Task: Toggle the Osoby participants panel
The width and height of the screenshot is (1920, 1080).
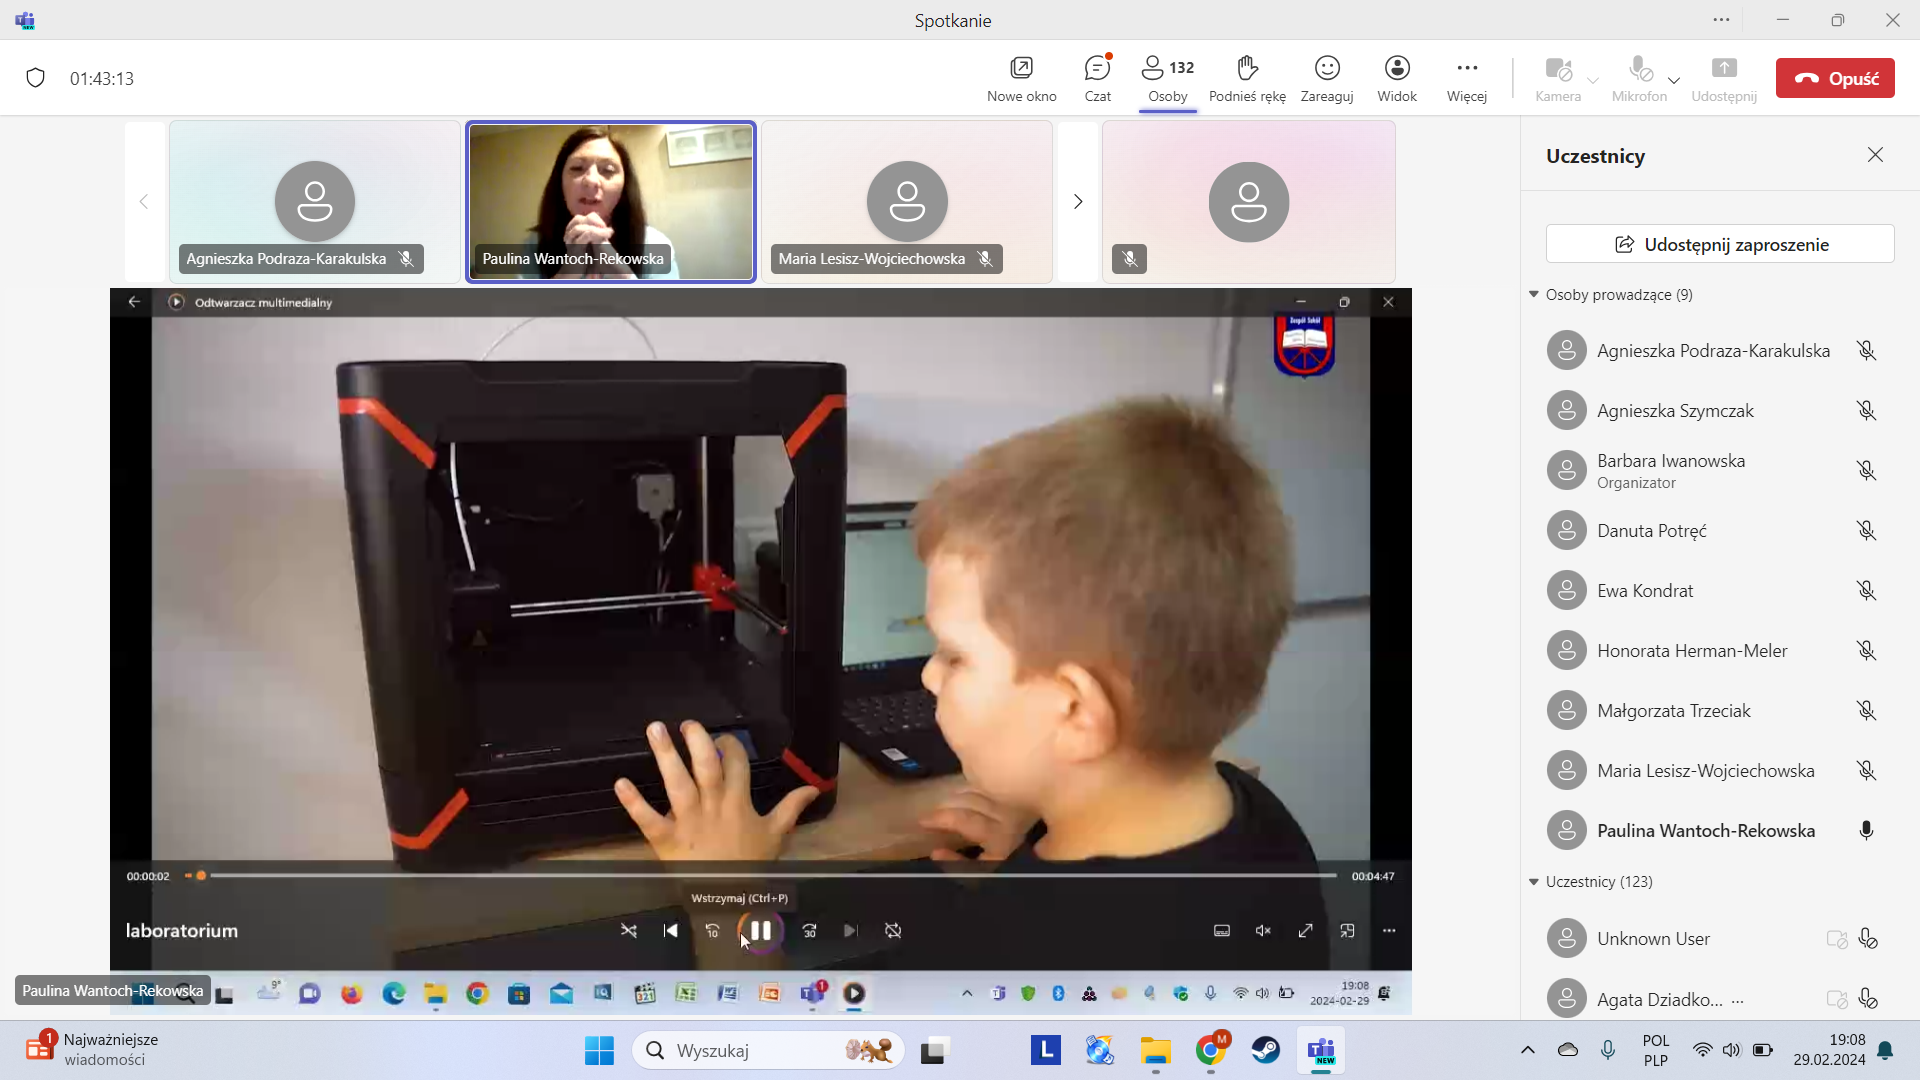Action: [x=1167, y=79]
